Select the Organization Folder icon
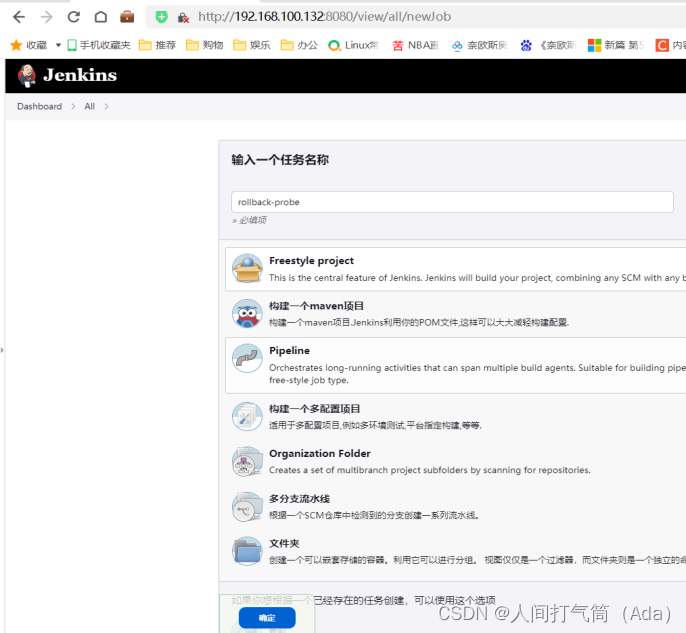The width and height of the screenshot is (686, 633). pyautogui.click(x=247, y=462)
